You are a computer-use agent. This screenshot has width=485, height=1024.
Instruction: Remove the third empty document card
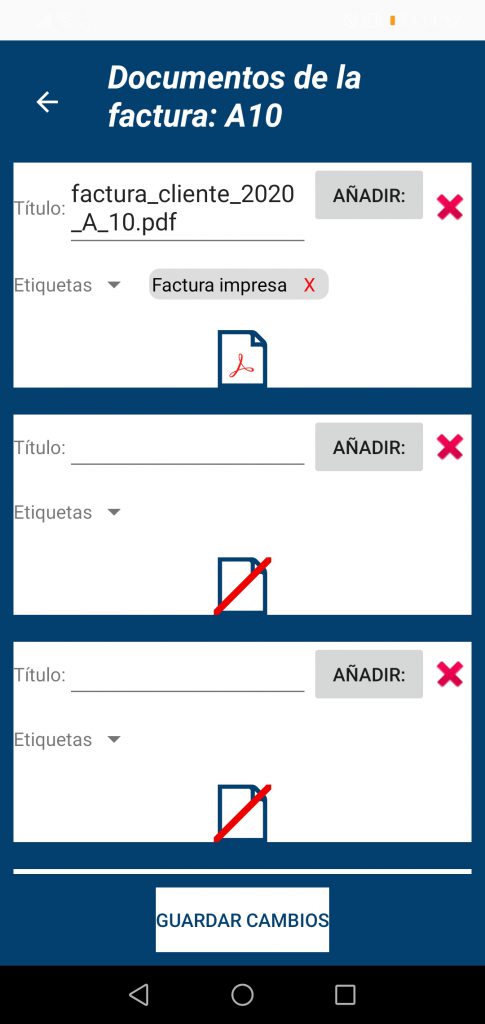click(x=450, y=674)
